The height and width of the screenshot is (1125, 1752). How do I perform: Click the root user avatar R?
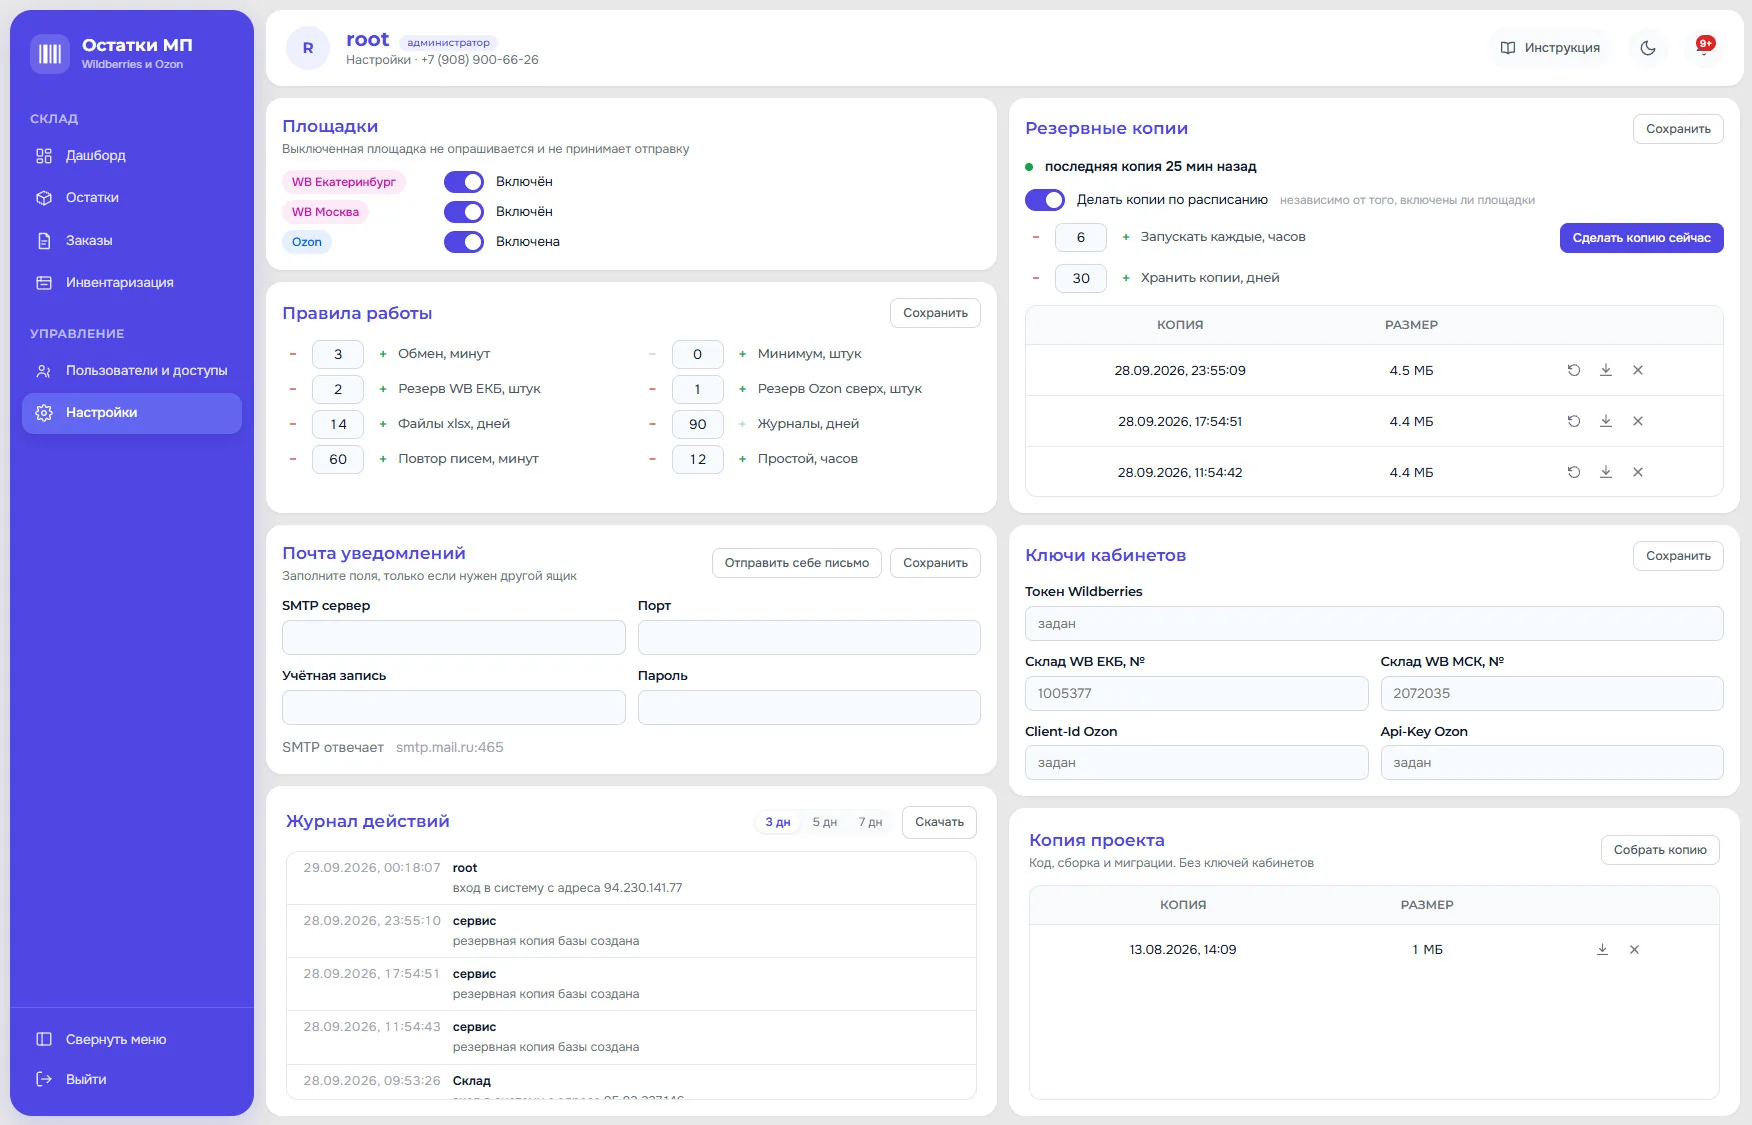pos(308,48)
